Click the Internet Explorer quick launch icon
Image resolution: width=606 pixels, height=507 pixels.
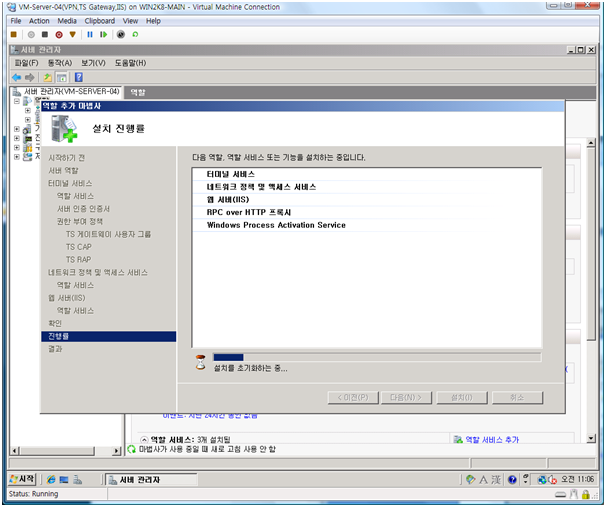tap(51, 480)
